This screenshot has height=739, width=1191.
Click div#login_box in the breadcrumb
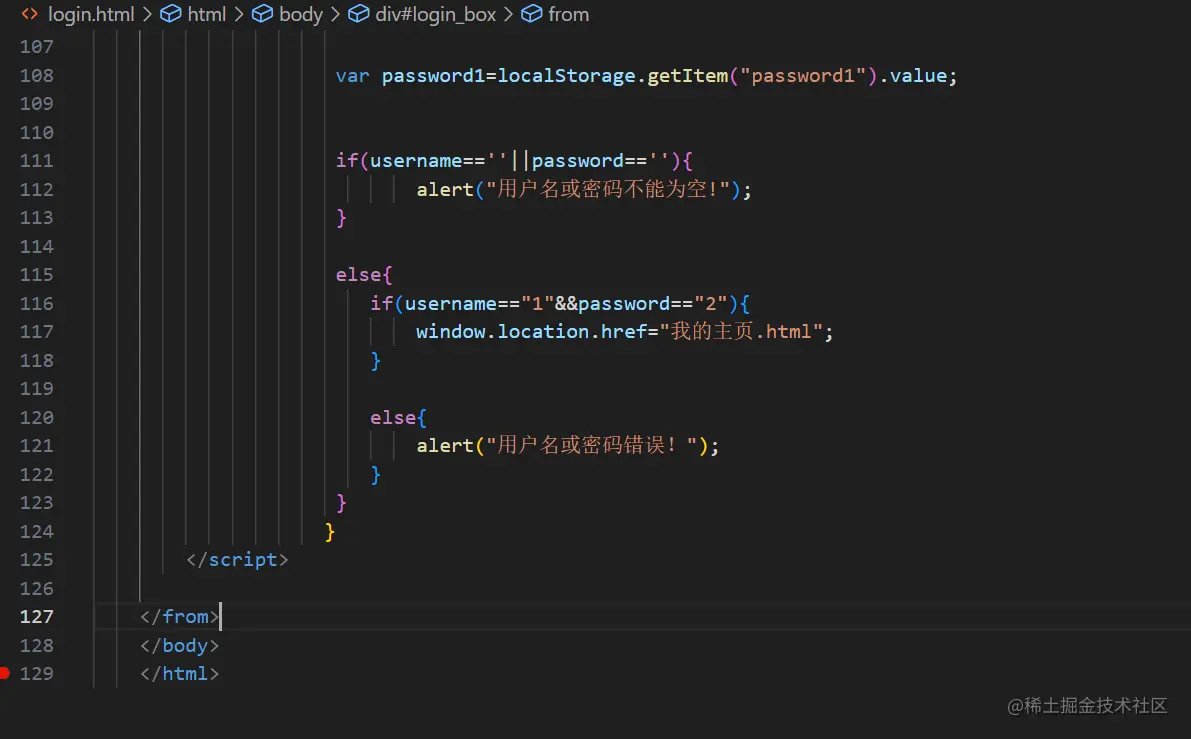[x=435, y=14]
